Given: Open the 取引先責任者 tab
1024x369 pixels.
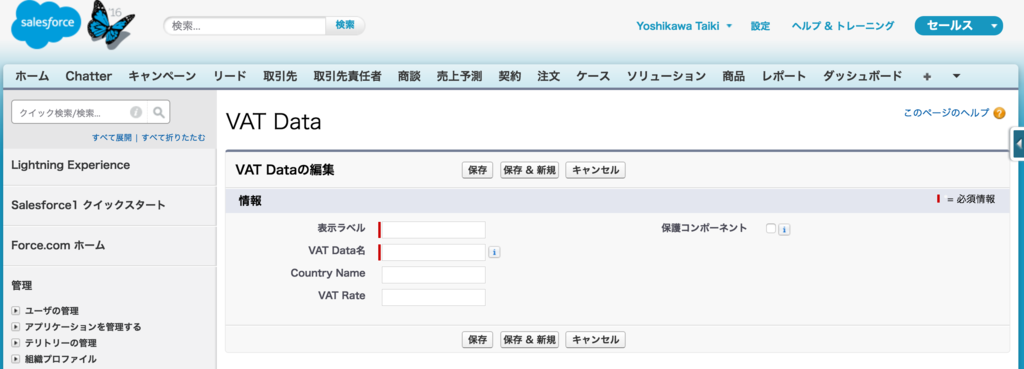Looking at the screenshot, I should pyautogui.click(x=347, y=76).
